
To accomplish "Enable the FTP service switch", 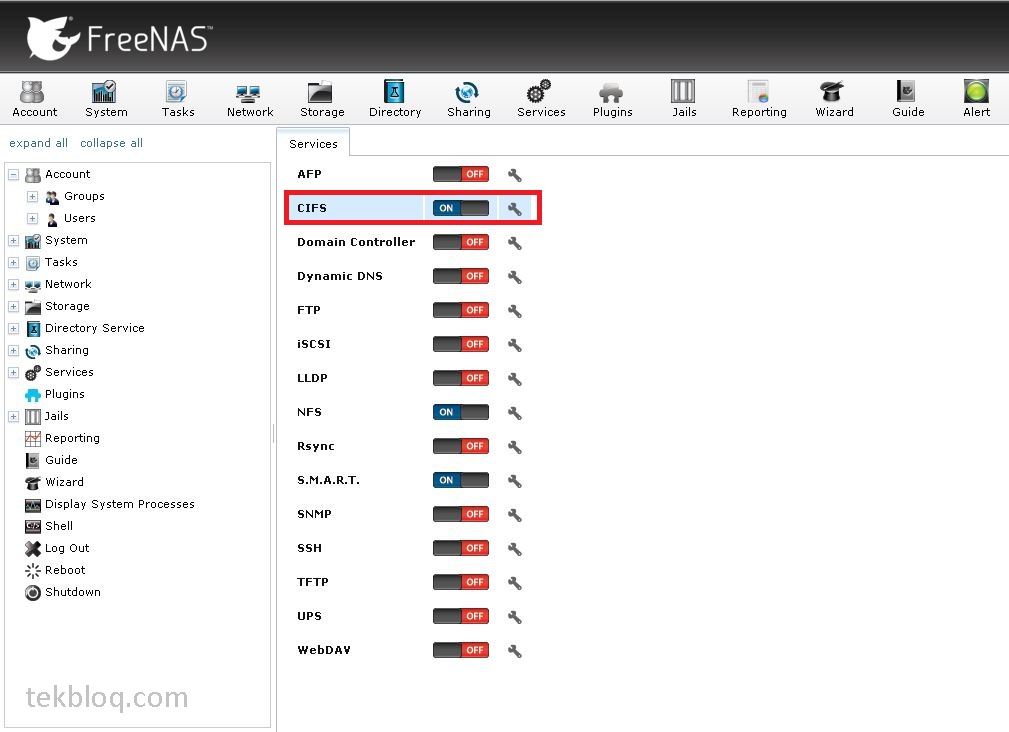I will pyautogui.click(x=461, y=311).
